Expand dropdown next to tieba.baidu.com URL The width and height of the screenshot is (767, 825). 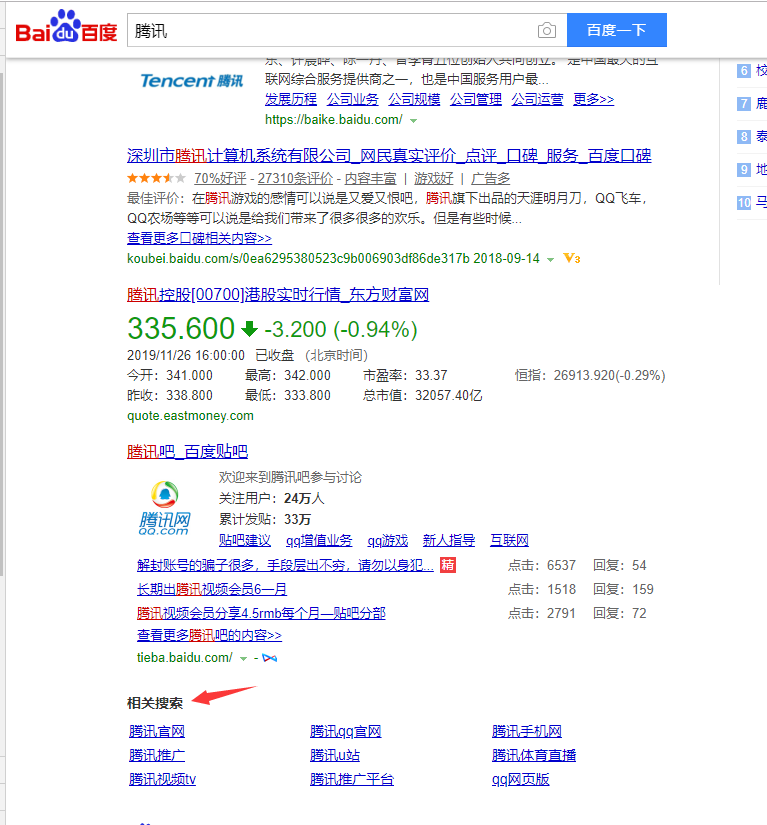click(x=243, y=658)
